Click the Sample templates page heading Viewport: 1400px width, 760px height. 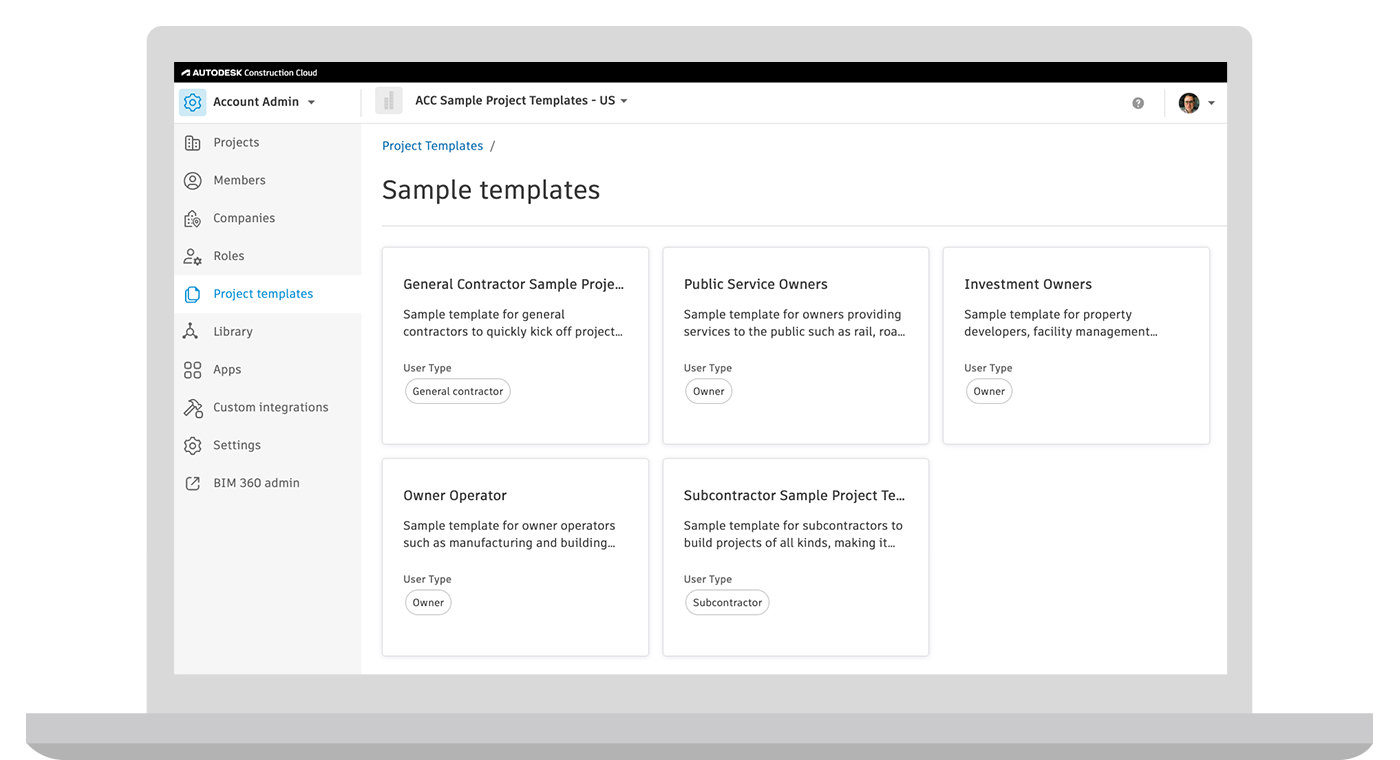tap(491, 190)
